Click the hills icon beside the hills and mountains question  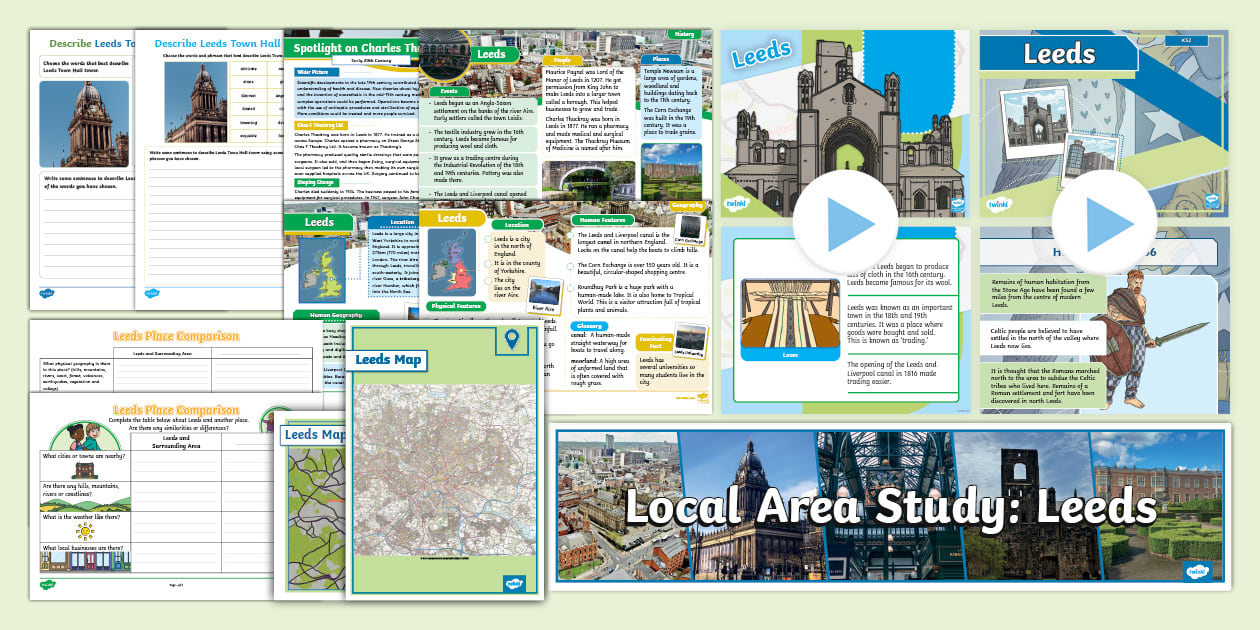click(x=84, y=505)
